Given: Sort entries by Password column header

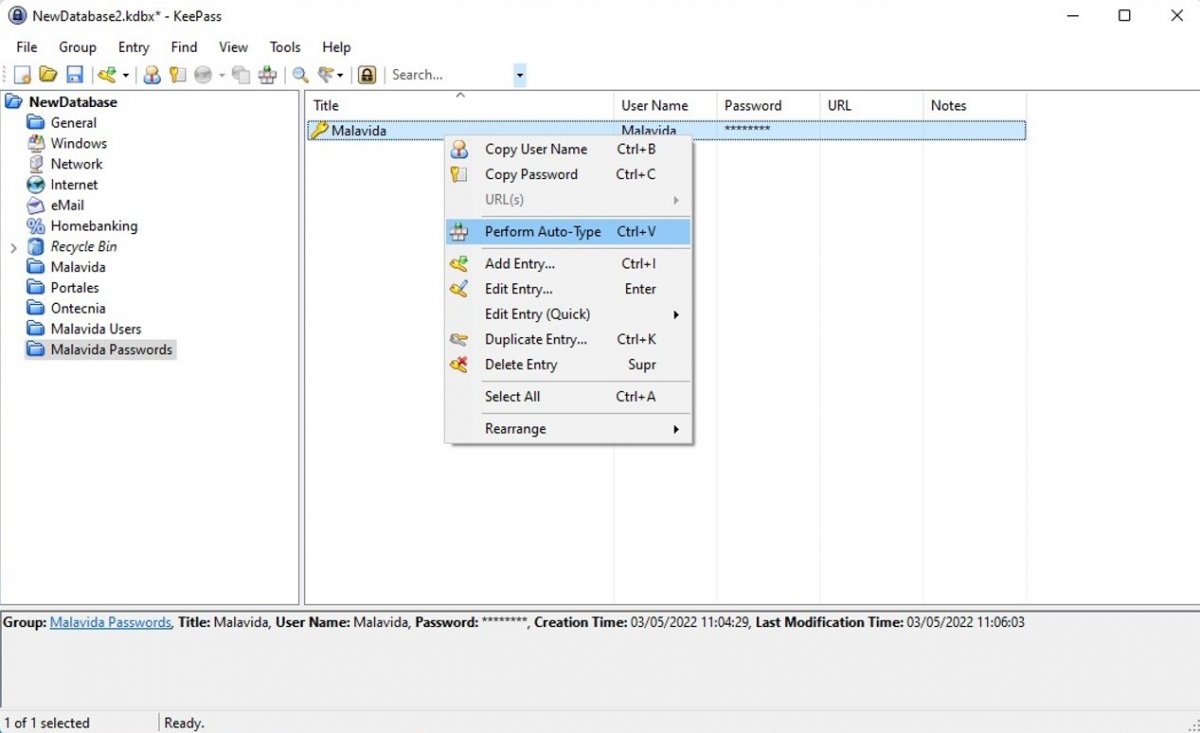Looking at the screenshot, I should tap(768, 105).
